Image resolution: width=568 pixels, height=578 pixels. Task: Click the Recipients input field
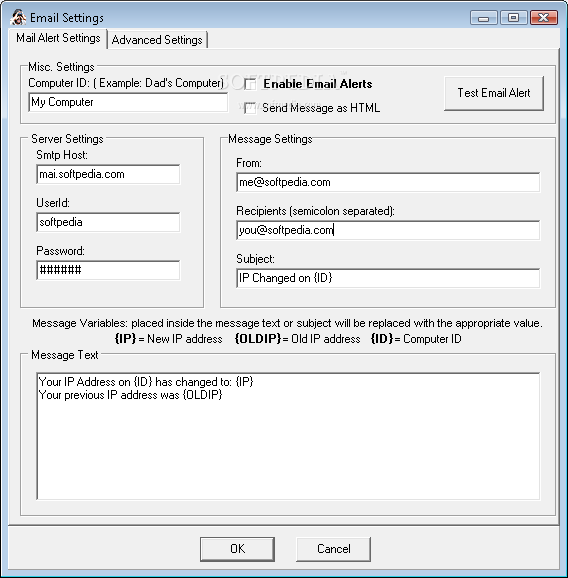pos(388,230)
